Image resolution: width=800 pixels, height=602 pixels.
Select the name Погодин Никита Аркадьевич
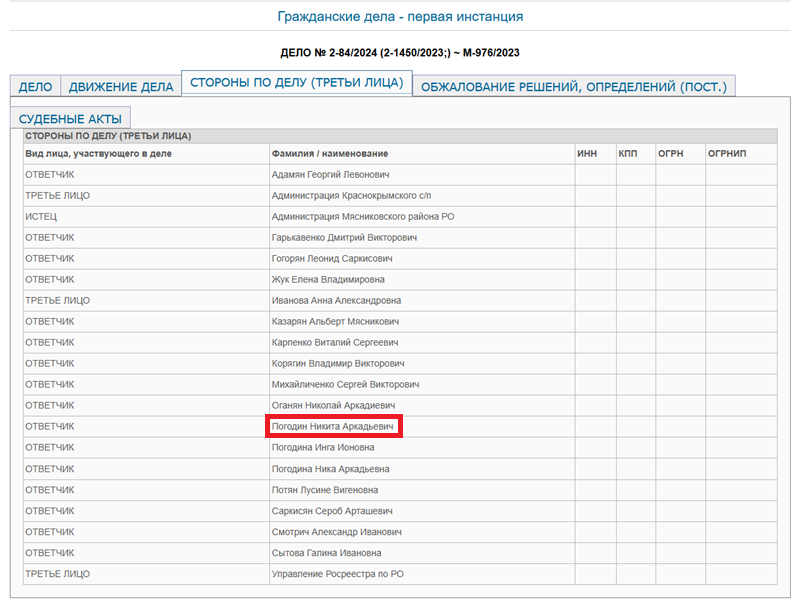pyautogui.click(x=334, y=427)
